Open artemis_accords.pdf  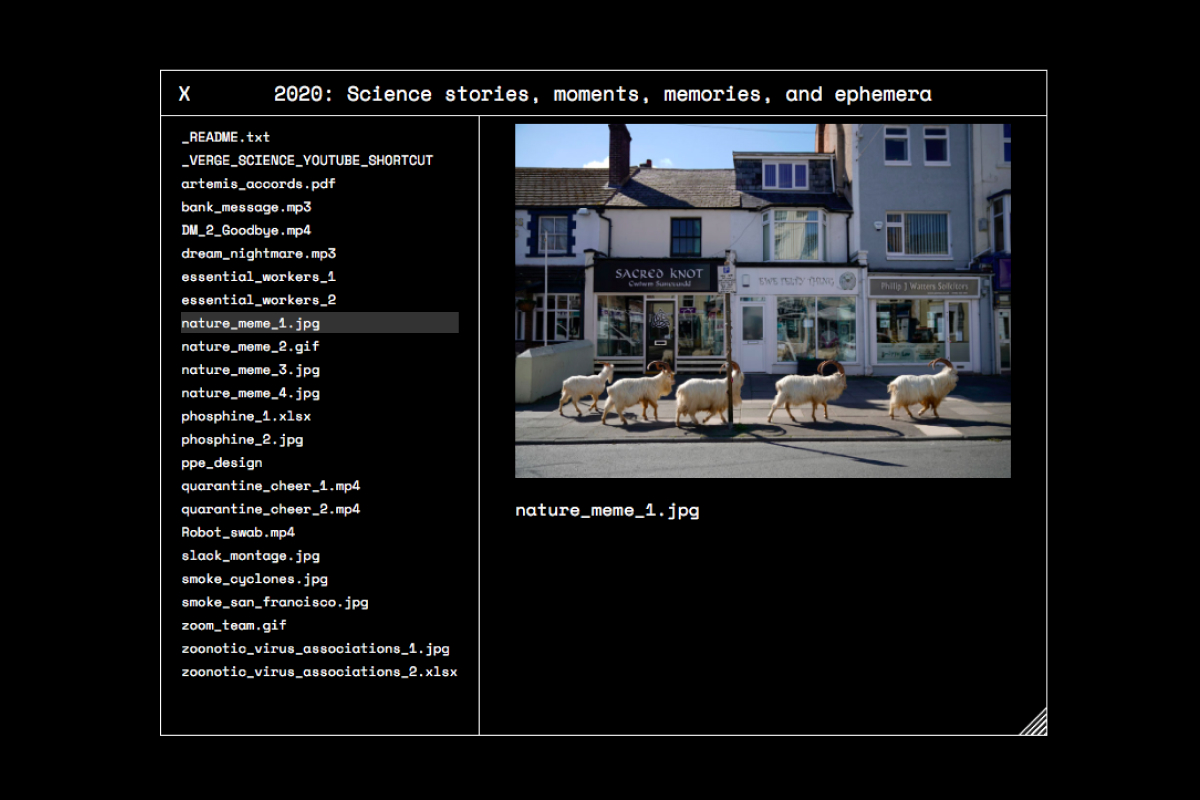tap(258, 184)
